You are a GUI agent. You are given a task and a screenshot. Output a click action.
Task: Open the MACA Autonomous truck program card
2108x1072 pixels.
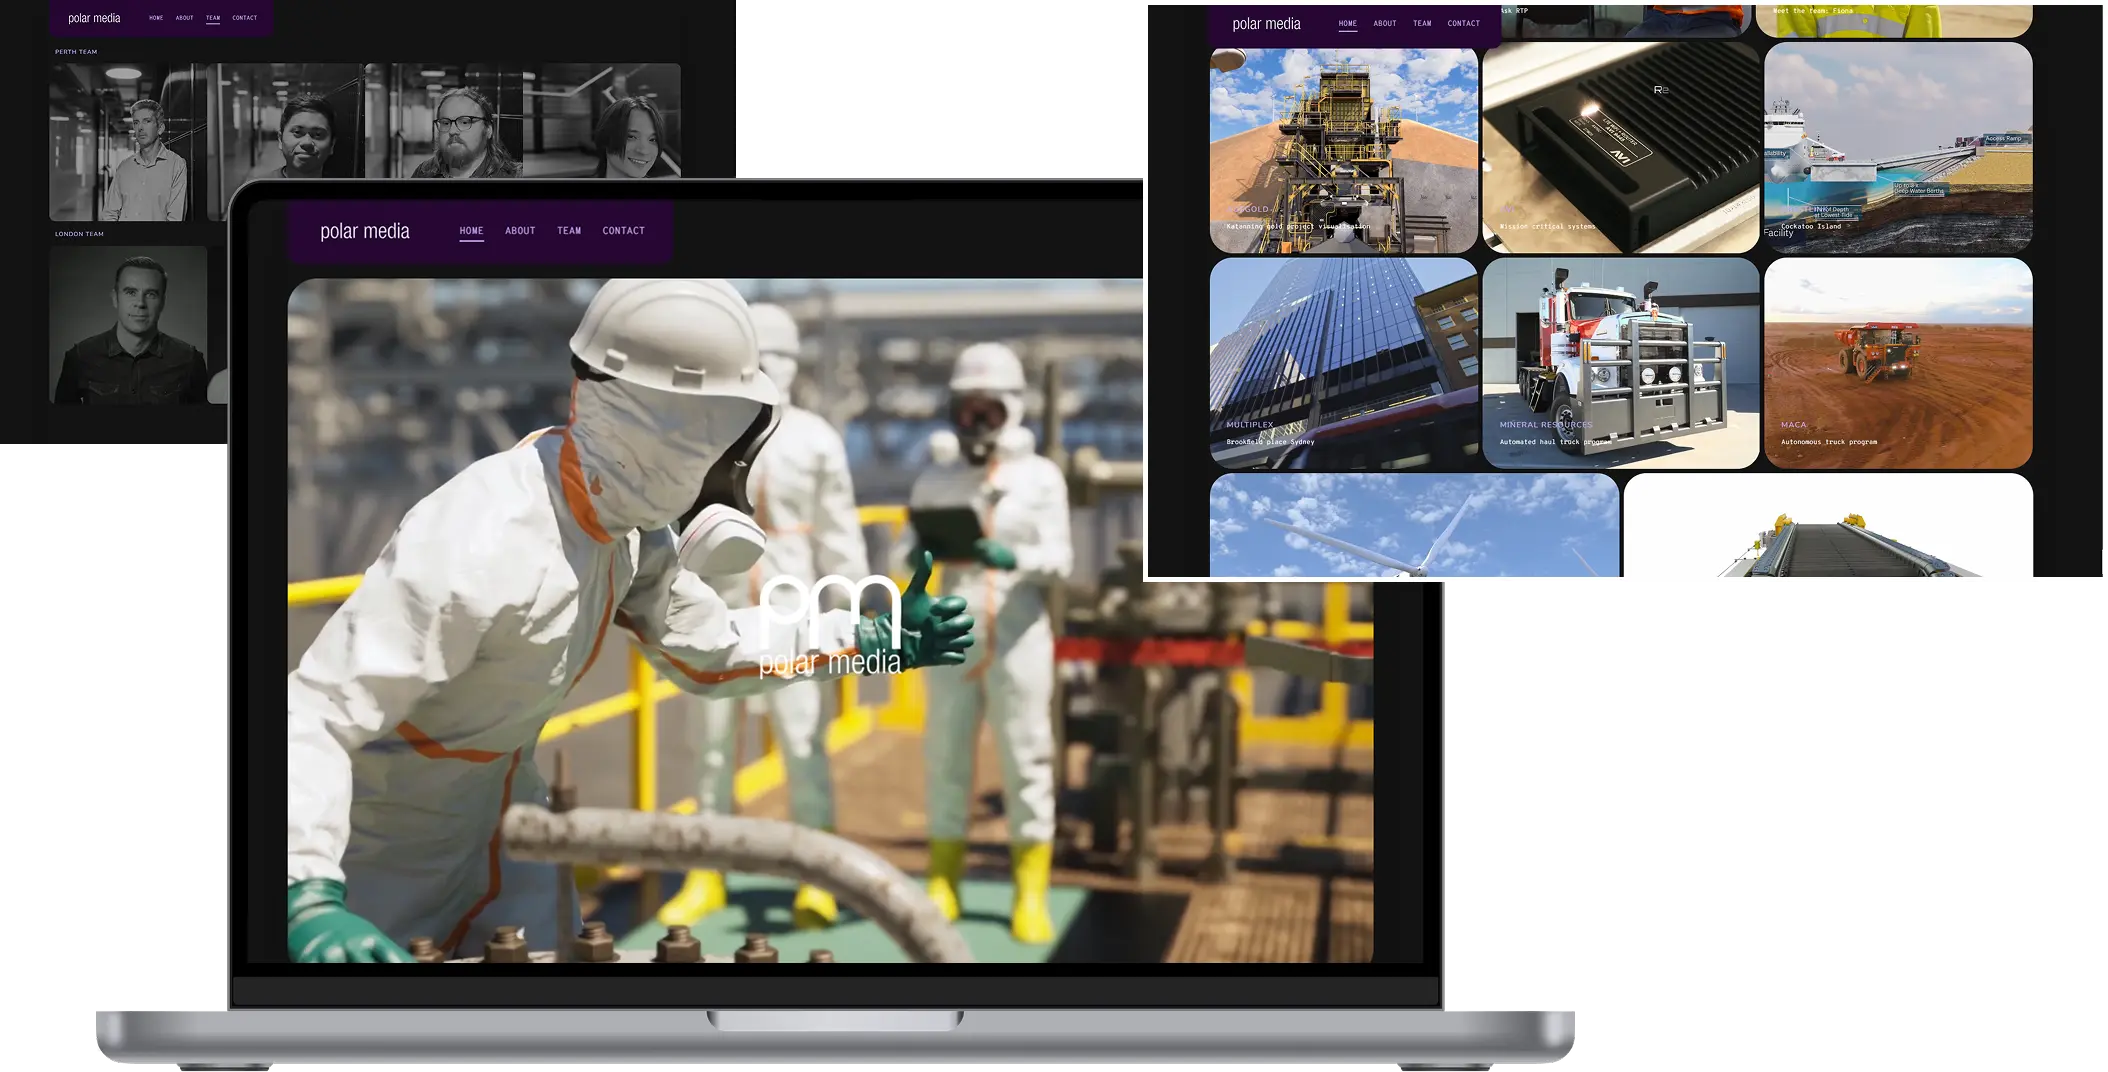tap(1898, 364)
